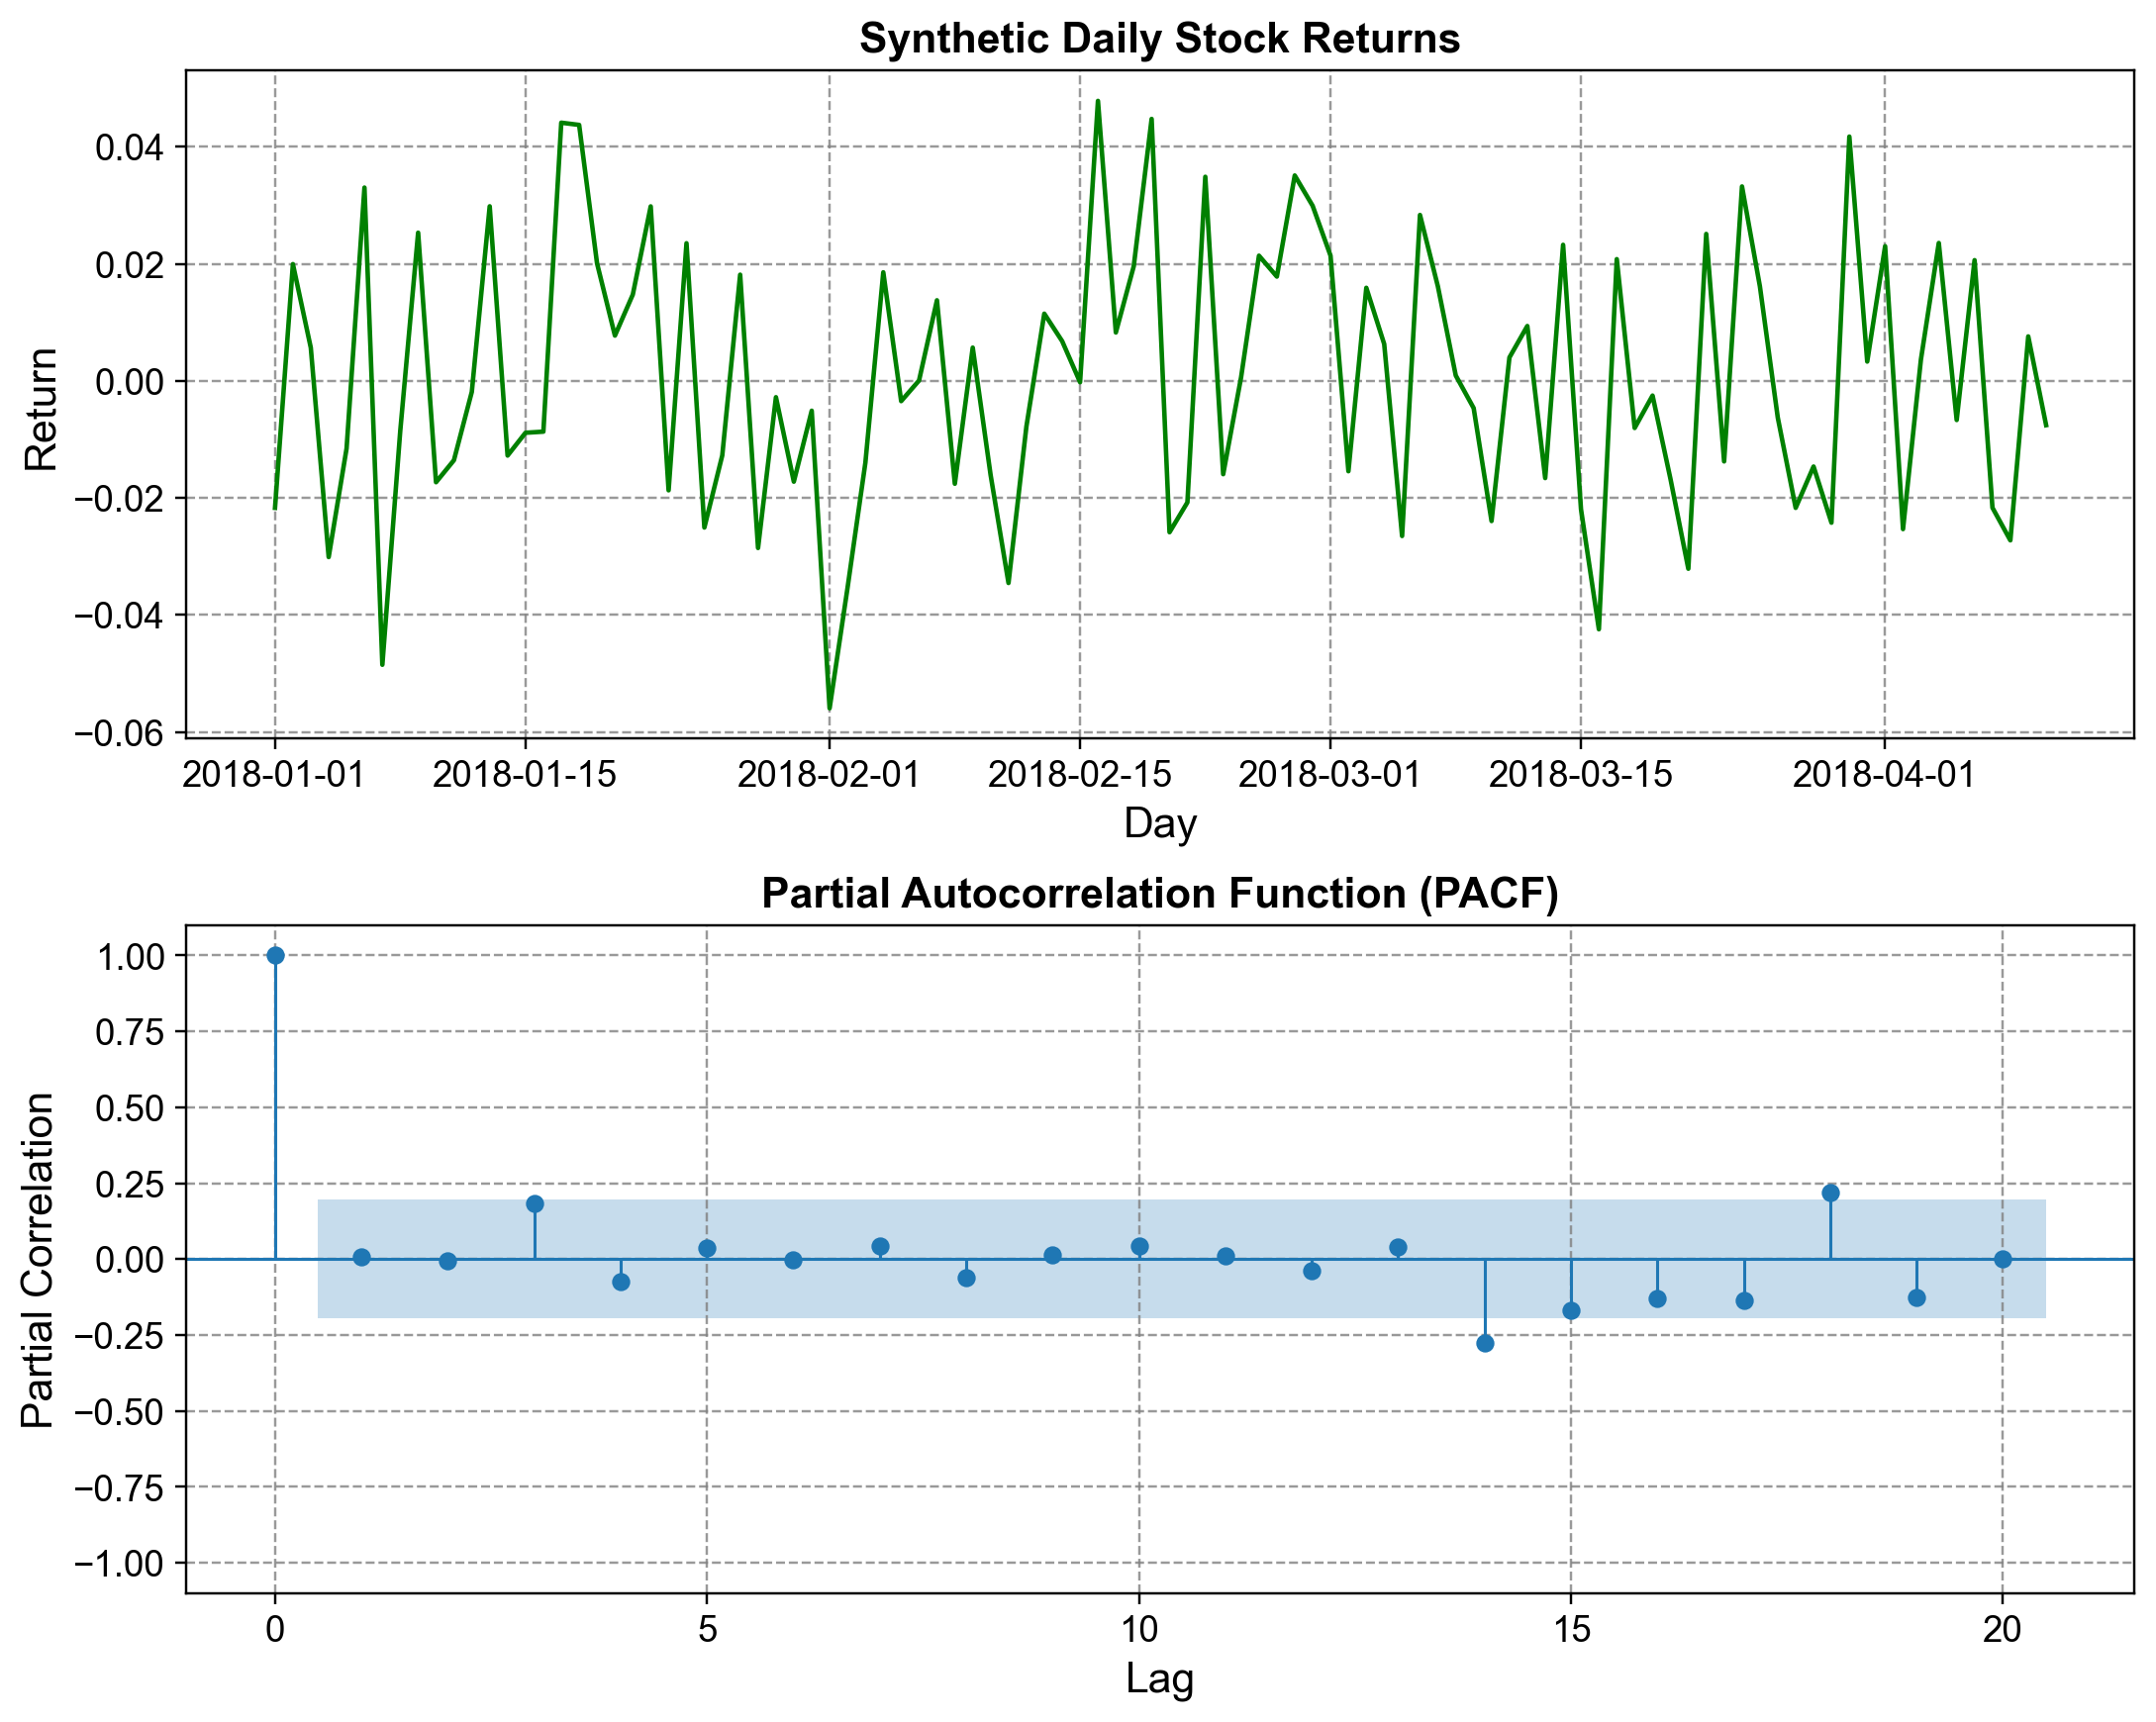Click the PACF marker at lag 18
Viewport: 2156px width, 1722px height.
pyautogui.click(x=1831, y=1193)
